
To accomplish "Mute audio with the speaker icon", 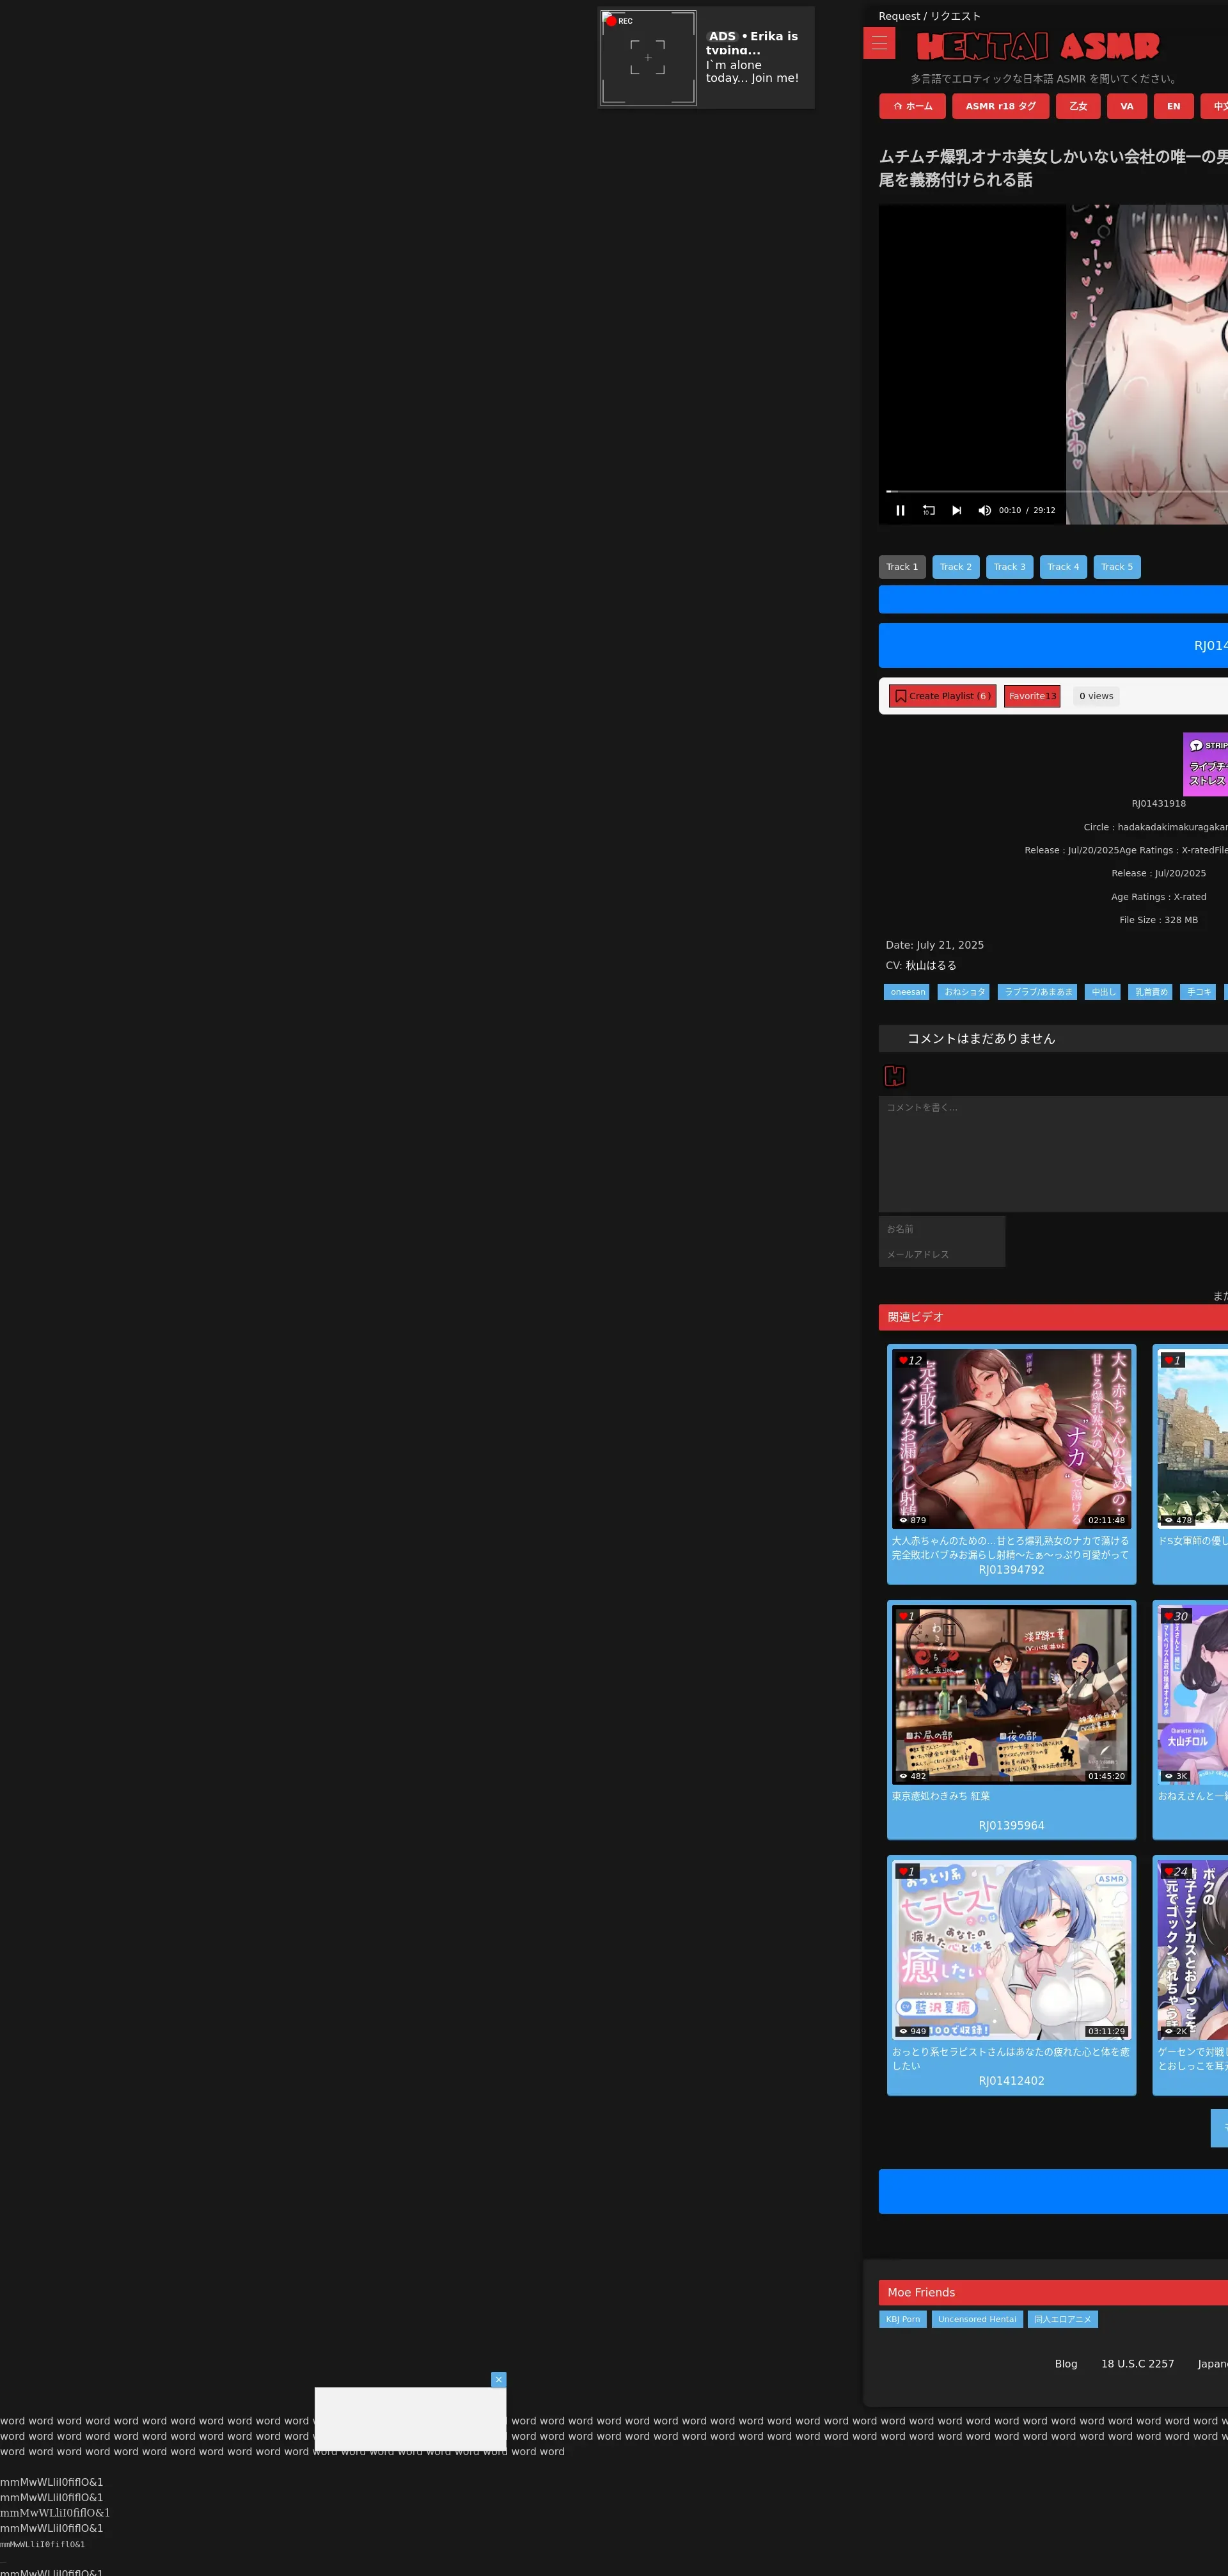I will [984, 510].
